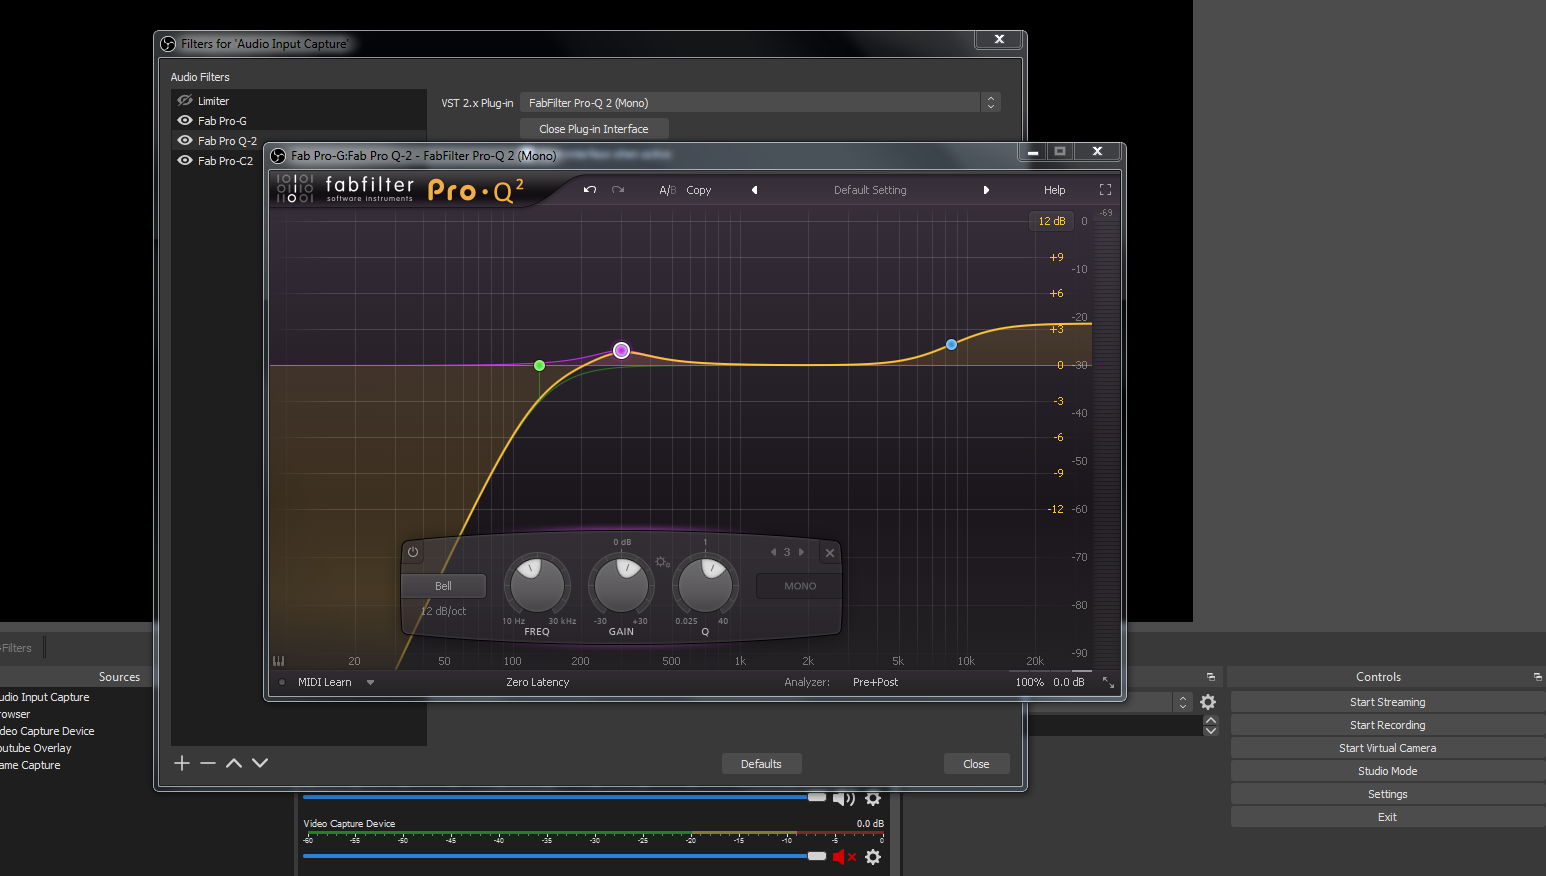
Task: Open the Bell filter shape dropdown
Action: (444, 586)
